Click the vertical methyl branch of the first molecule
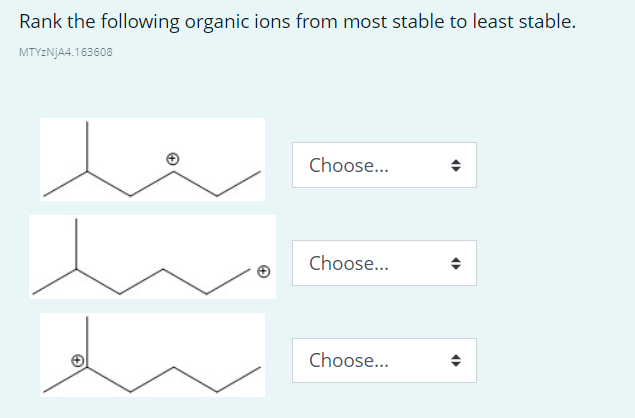 tap(87, 146)
